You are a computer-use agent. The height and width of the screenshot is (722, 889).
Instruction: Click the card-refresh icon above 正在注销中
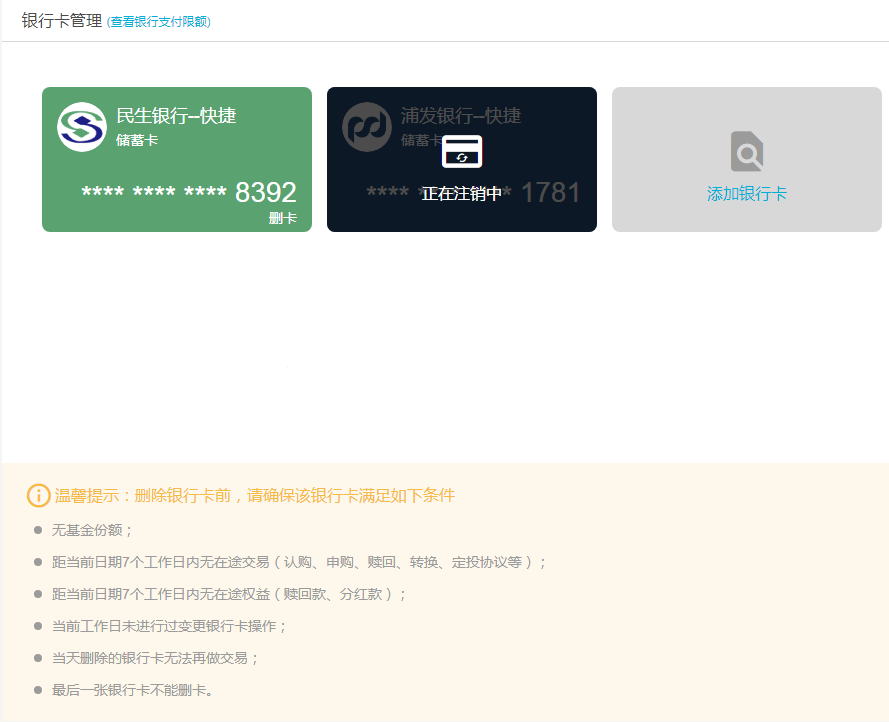click(x=462, y=152)
